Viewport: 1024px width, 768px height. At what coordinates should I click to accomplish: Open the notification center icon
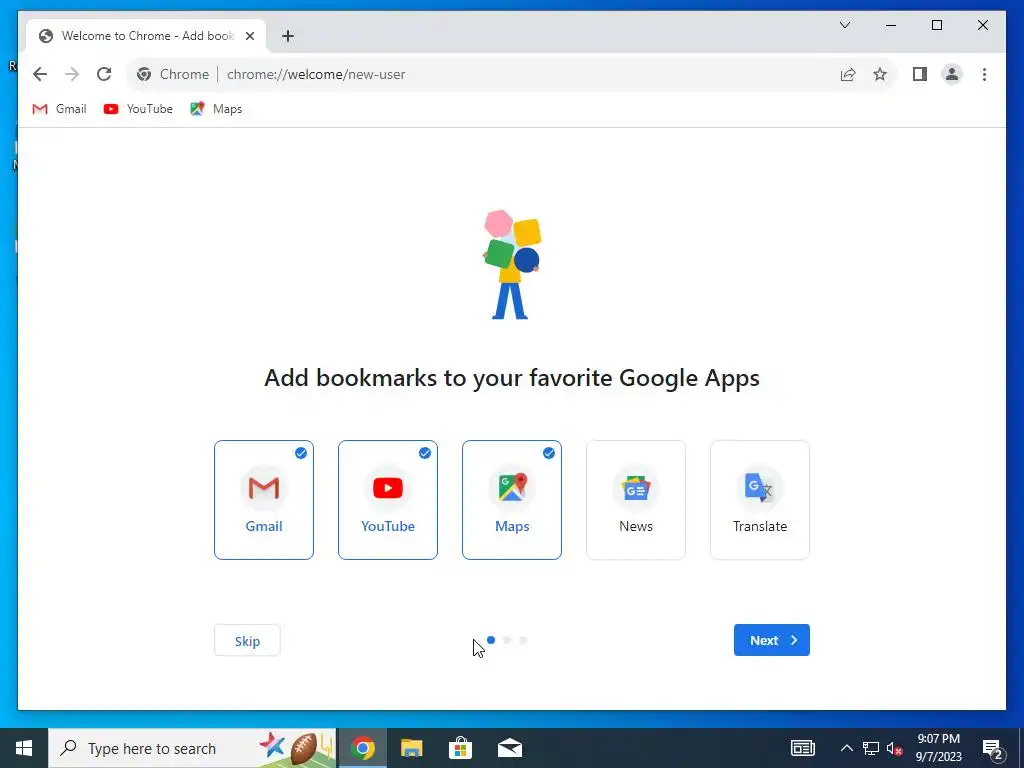point(993,748)
